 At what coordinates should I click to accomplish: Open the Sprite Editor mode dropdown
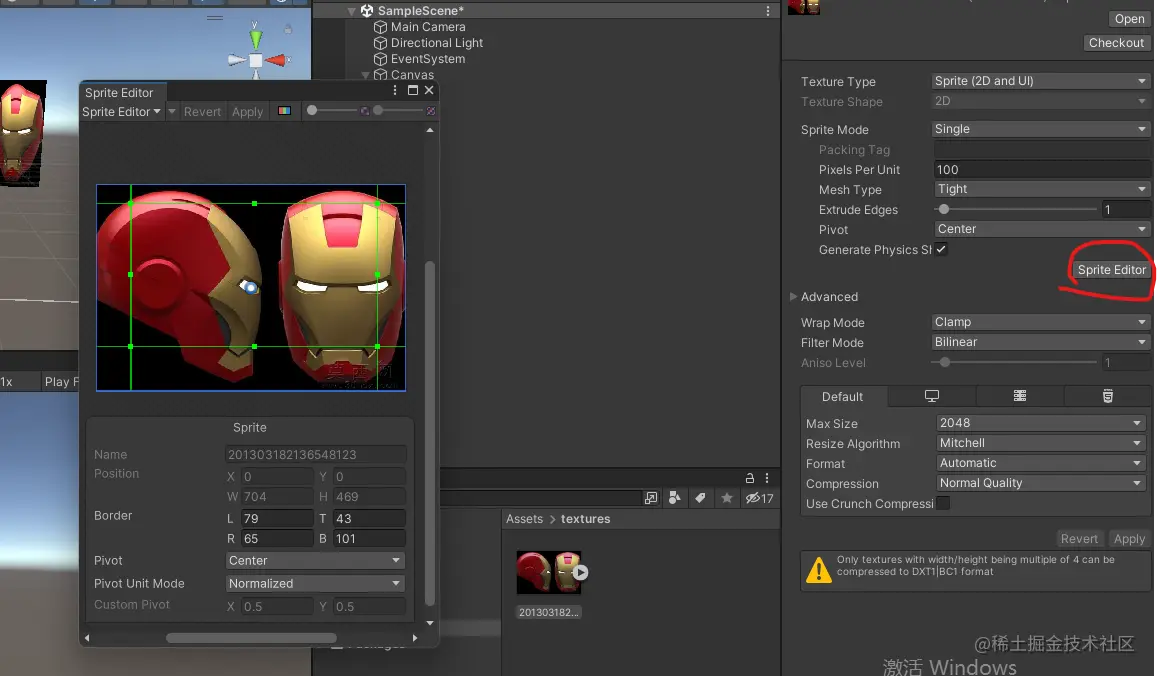click(x=121, y=111)
